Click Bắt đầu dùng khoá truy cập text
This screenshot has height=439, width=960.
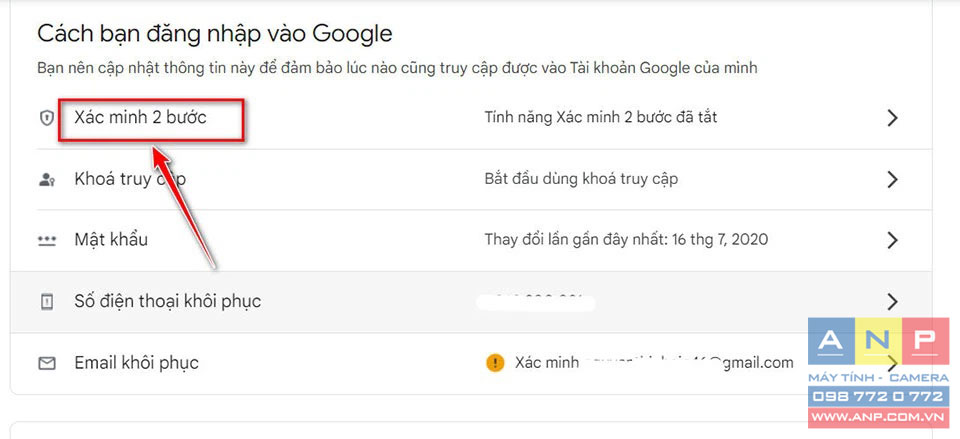click(x=581, y=179)
